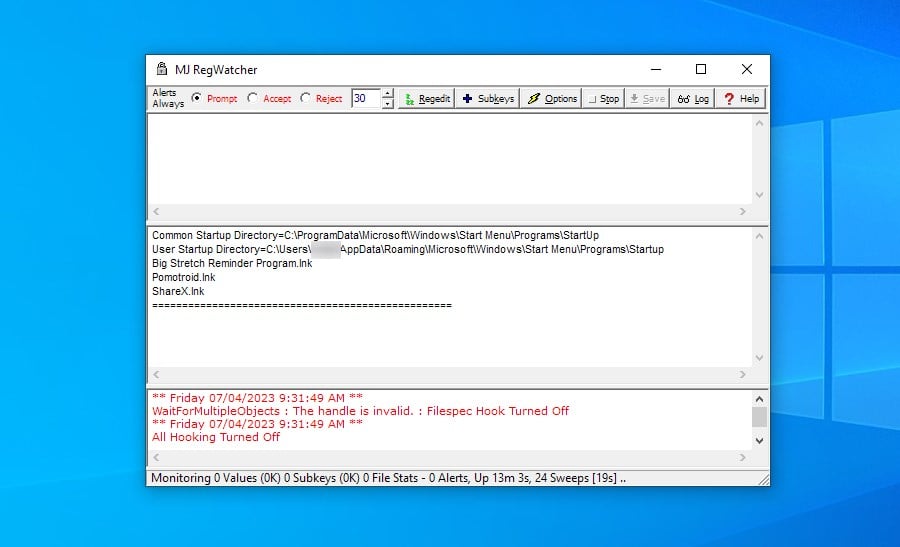Increase the interval with the up spinner arrow
The width and height of the screenshot is (900, 547).
[387, 94]
